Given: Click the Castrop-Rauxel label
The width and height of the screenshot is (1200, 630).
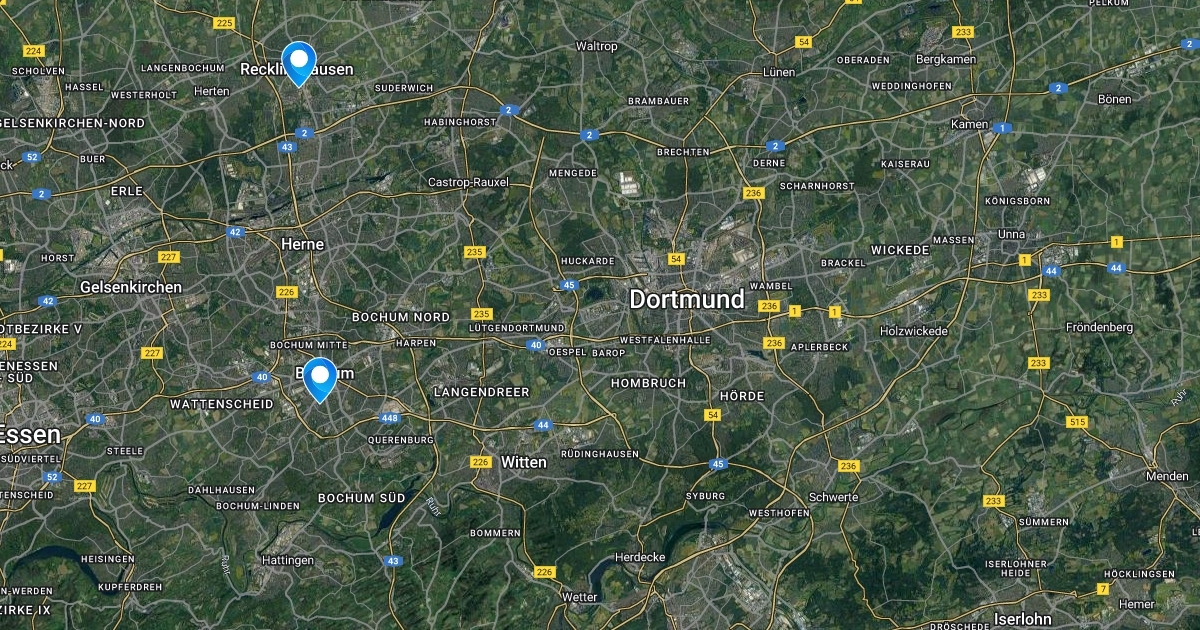Looking at the screenshot, I should pos(468,182).
